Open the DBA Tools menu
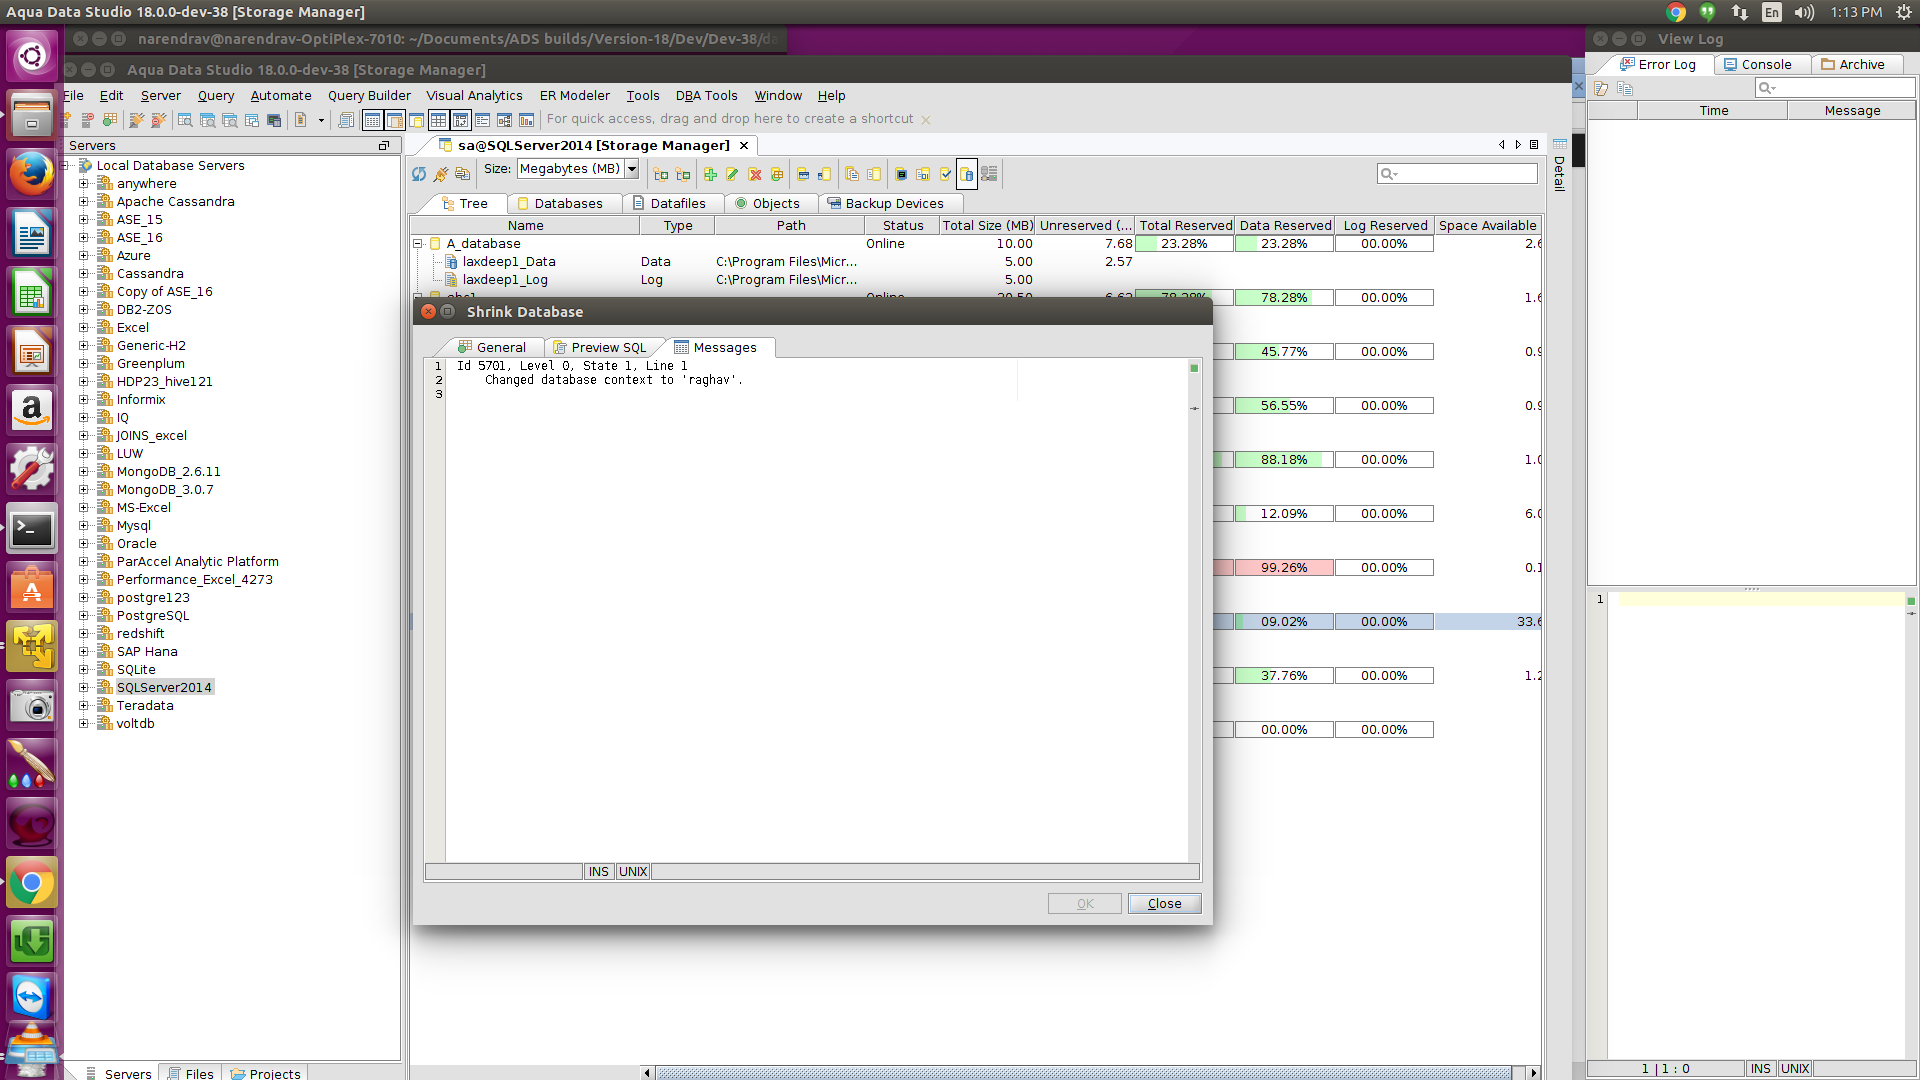 pos(706,96)
